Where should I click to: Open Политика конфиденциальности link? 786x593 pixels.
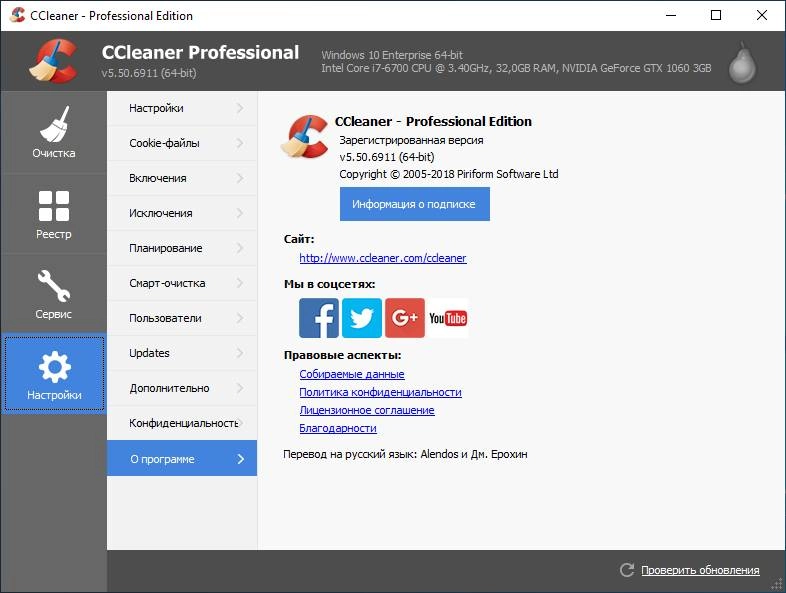pos(380,392)
